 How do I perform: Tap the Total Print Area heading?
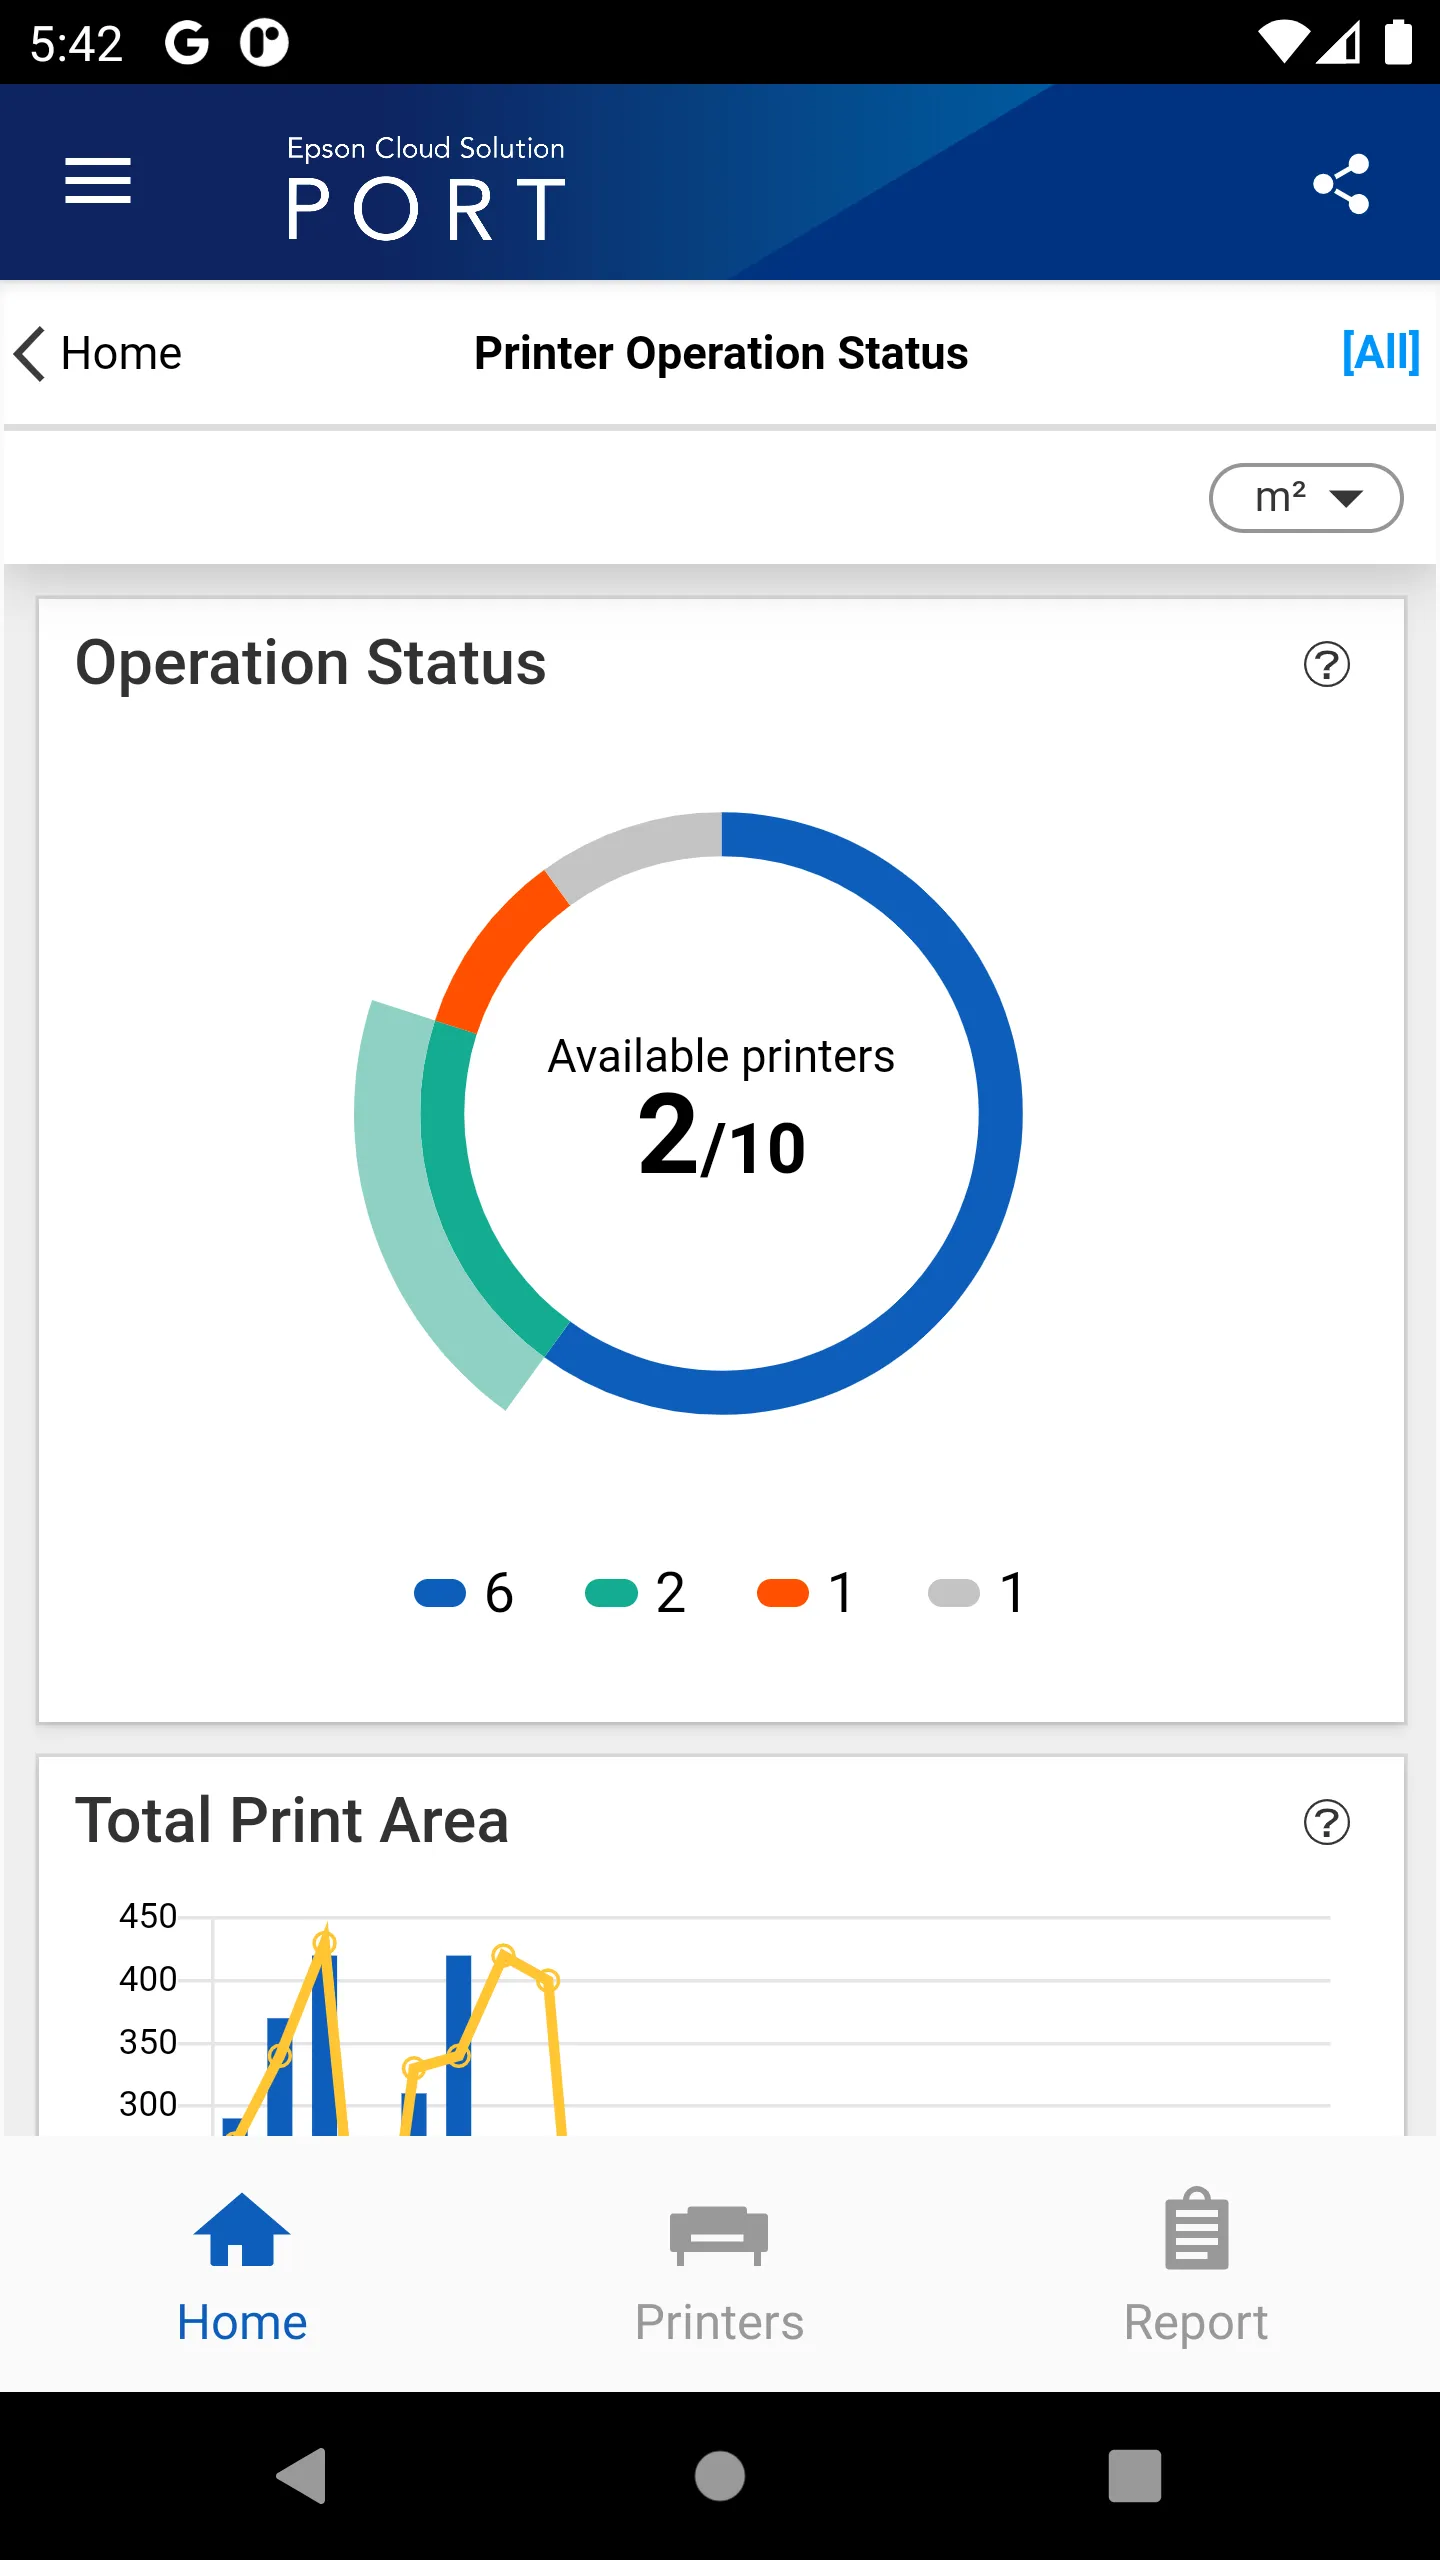pyautogui.click(x=292, y=1820)
